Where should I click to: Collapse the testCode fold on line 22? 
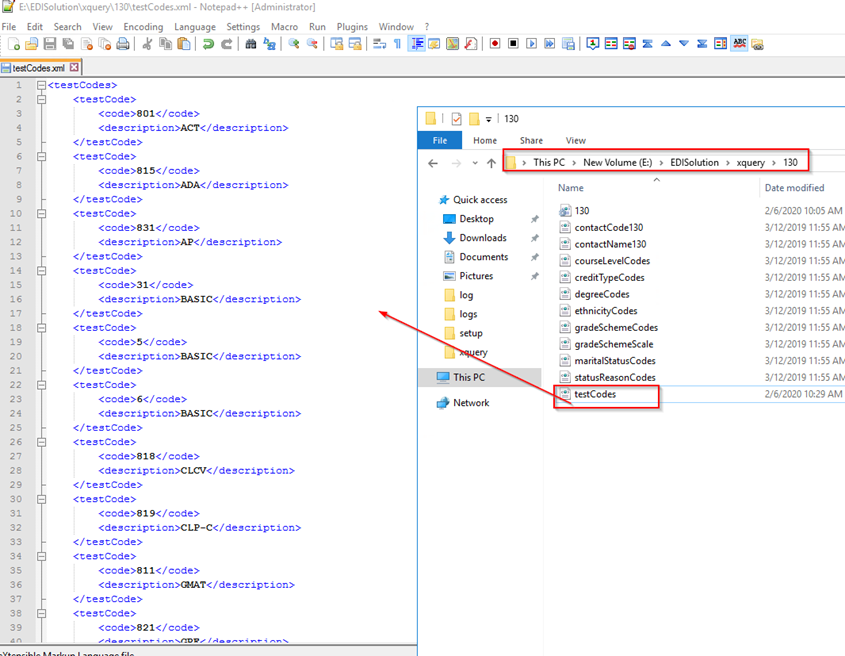tap(41, 385)
